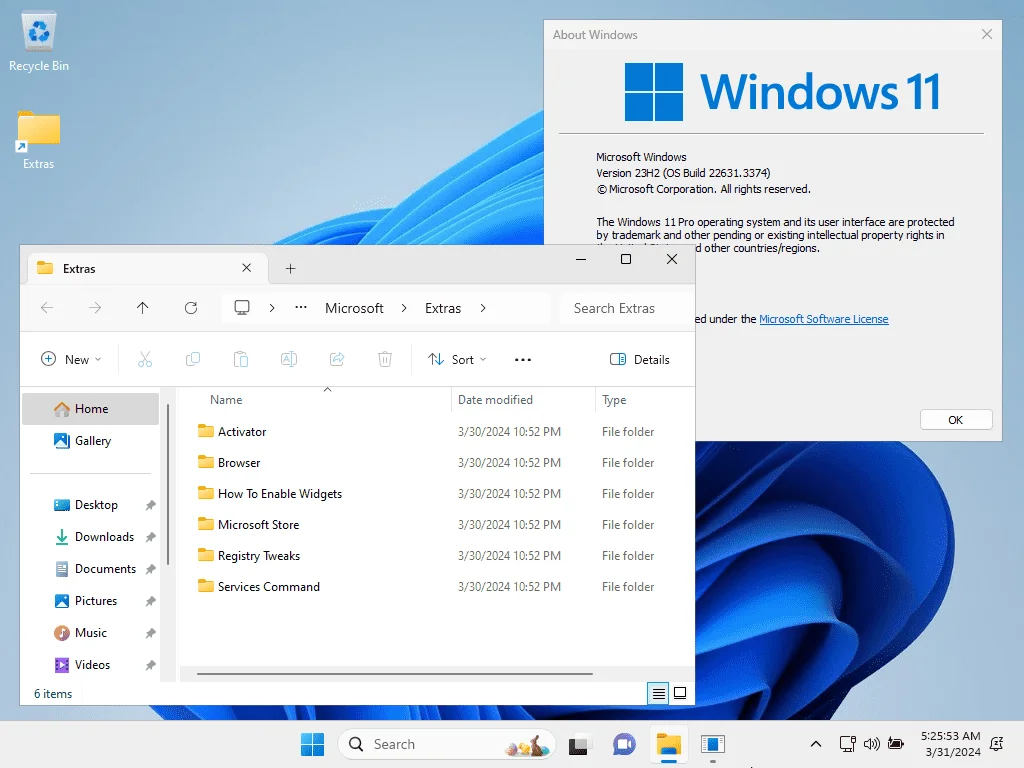Open the network icon in system tray

847,744
